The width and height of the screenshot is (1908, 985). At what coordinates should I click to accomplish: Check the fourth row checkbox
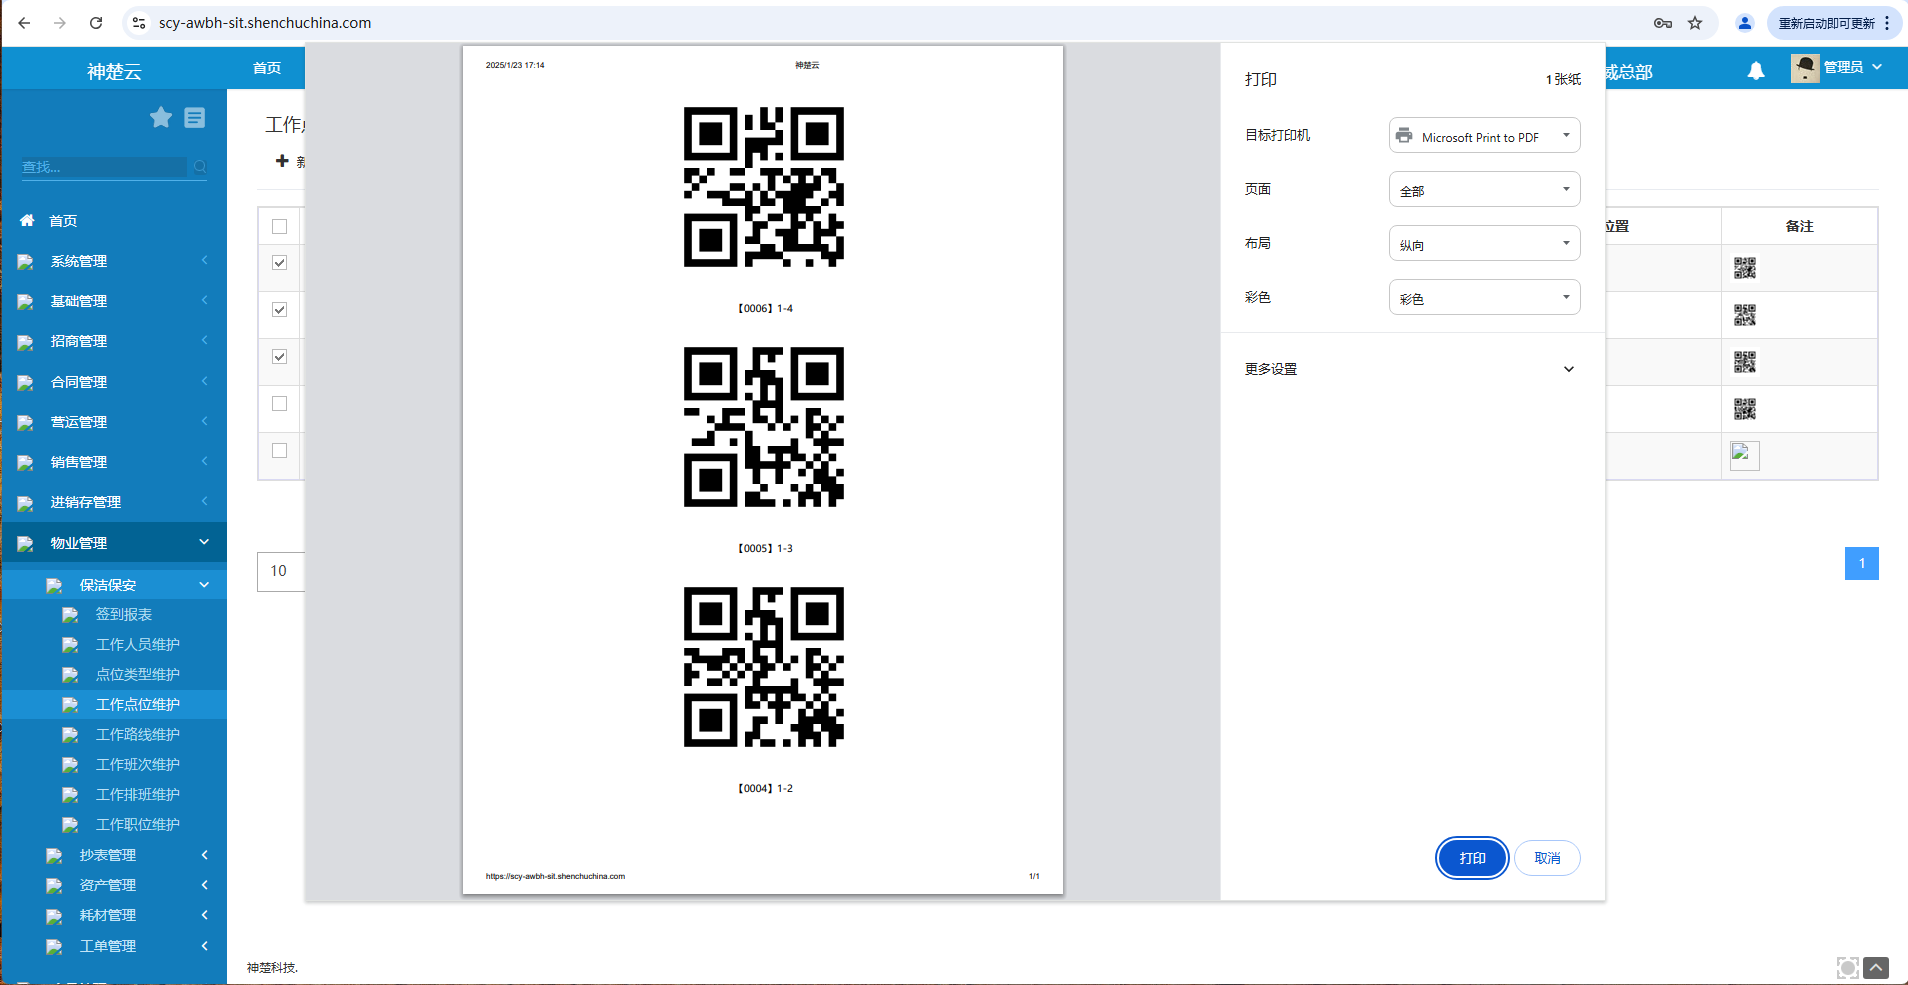(x=280, y=404)
